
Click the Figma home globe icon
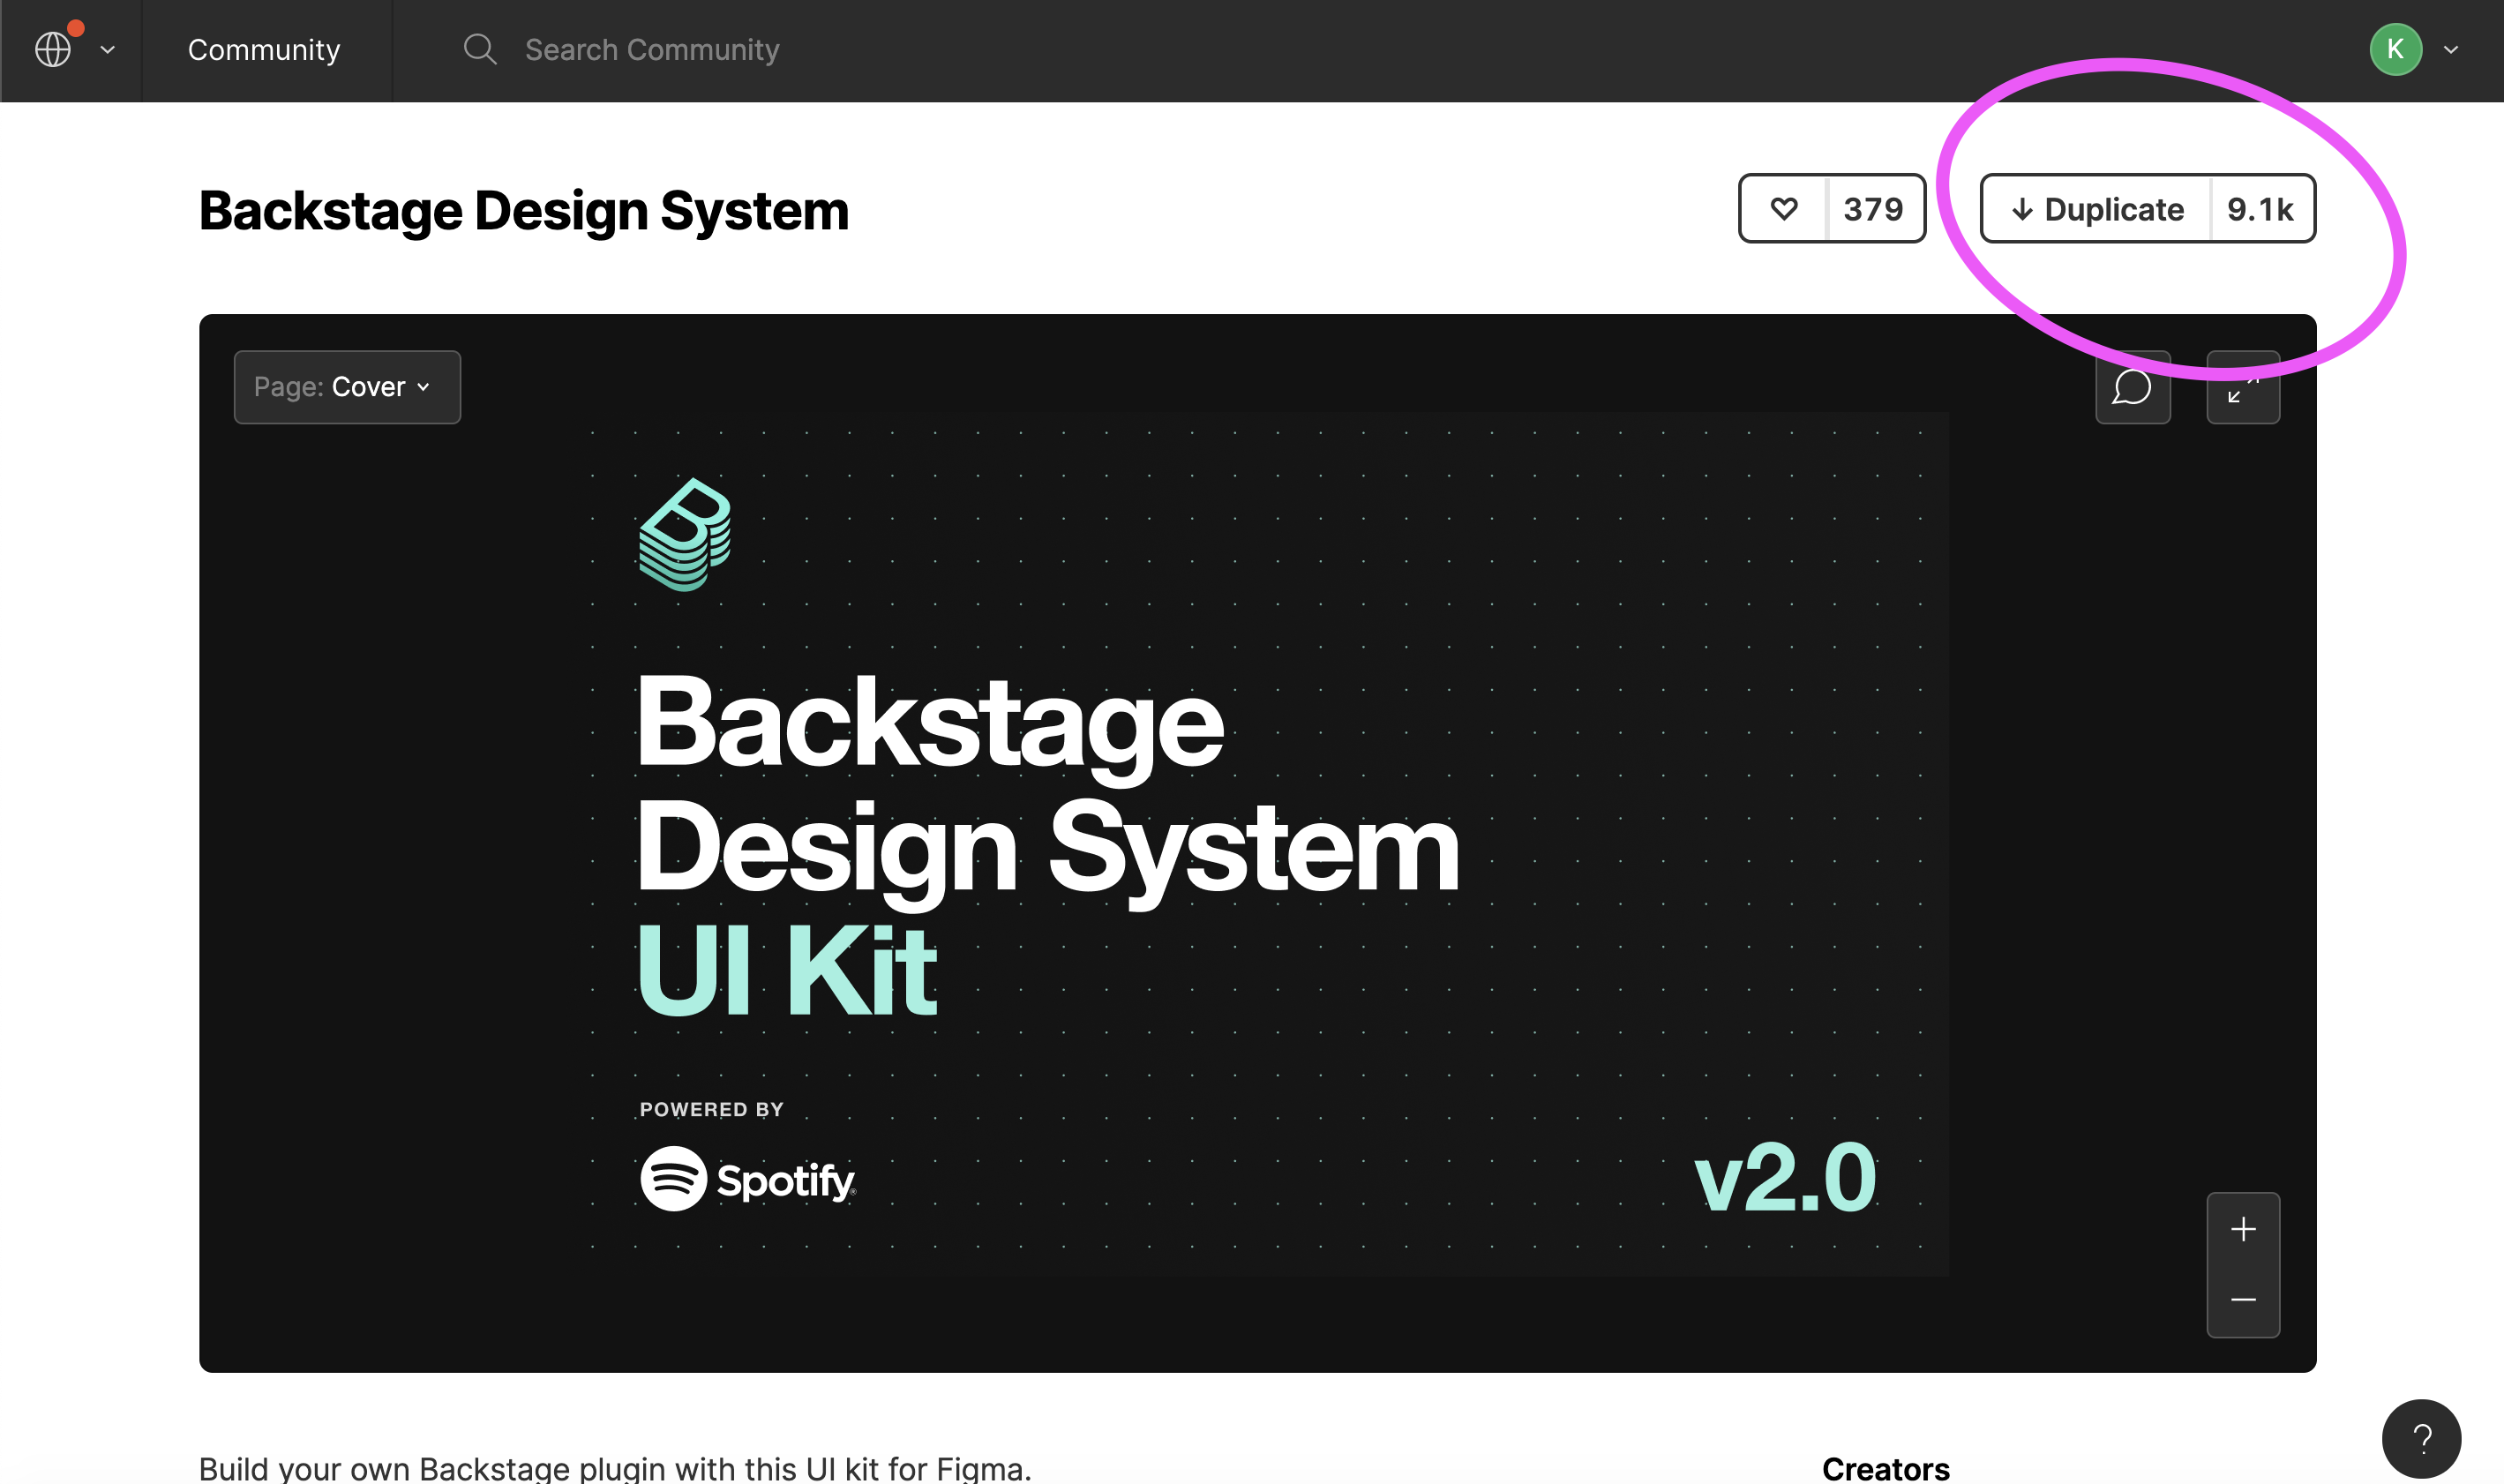point(52,49)
